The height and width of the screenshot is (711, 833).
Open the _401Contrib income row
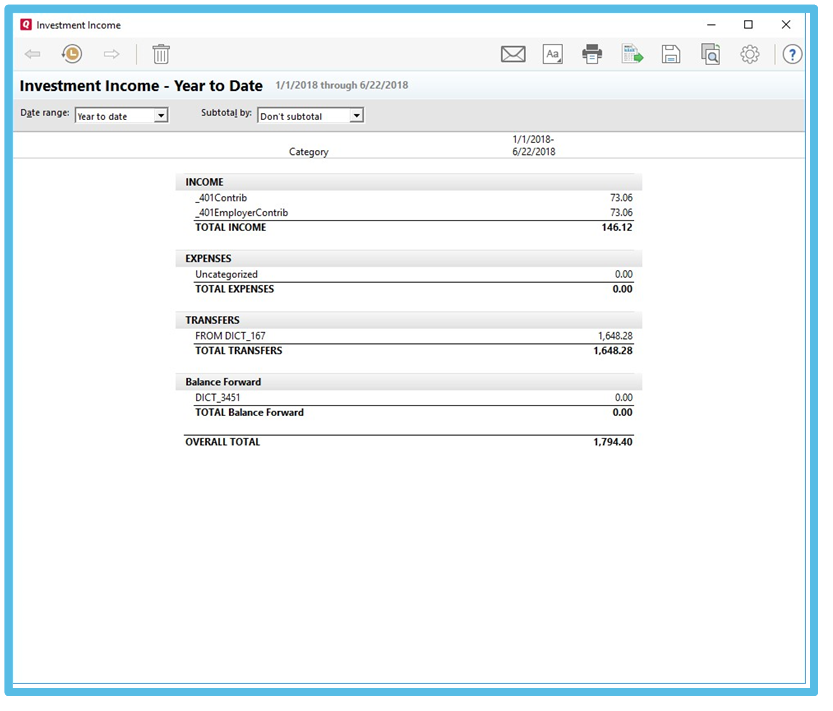tap(221, 198)
